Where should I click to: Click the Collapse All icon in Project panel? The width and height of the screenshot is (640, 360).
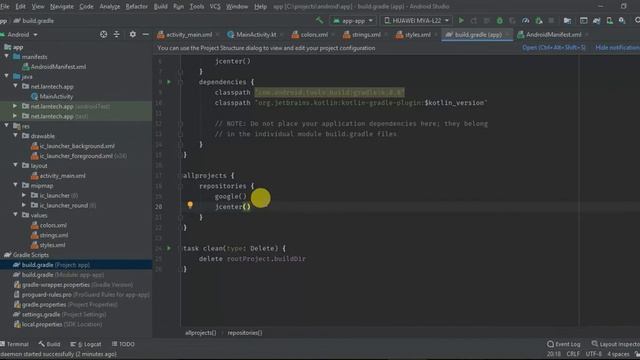coord(117,35)
